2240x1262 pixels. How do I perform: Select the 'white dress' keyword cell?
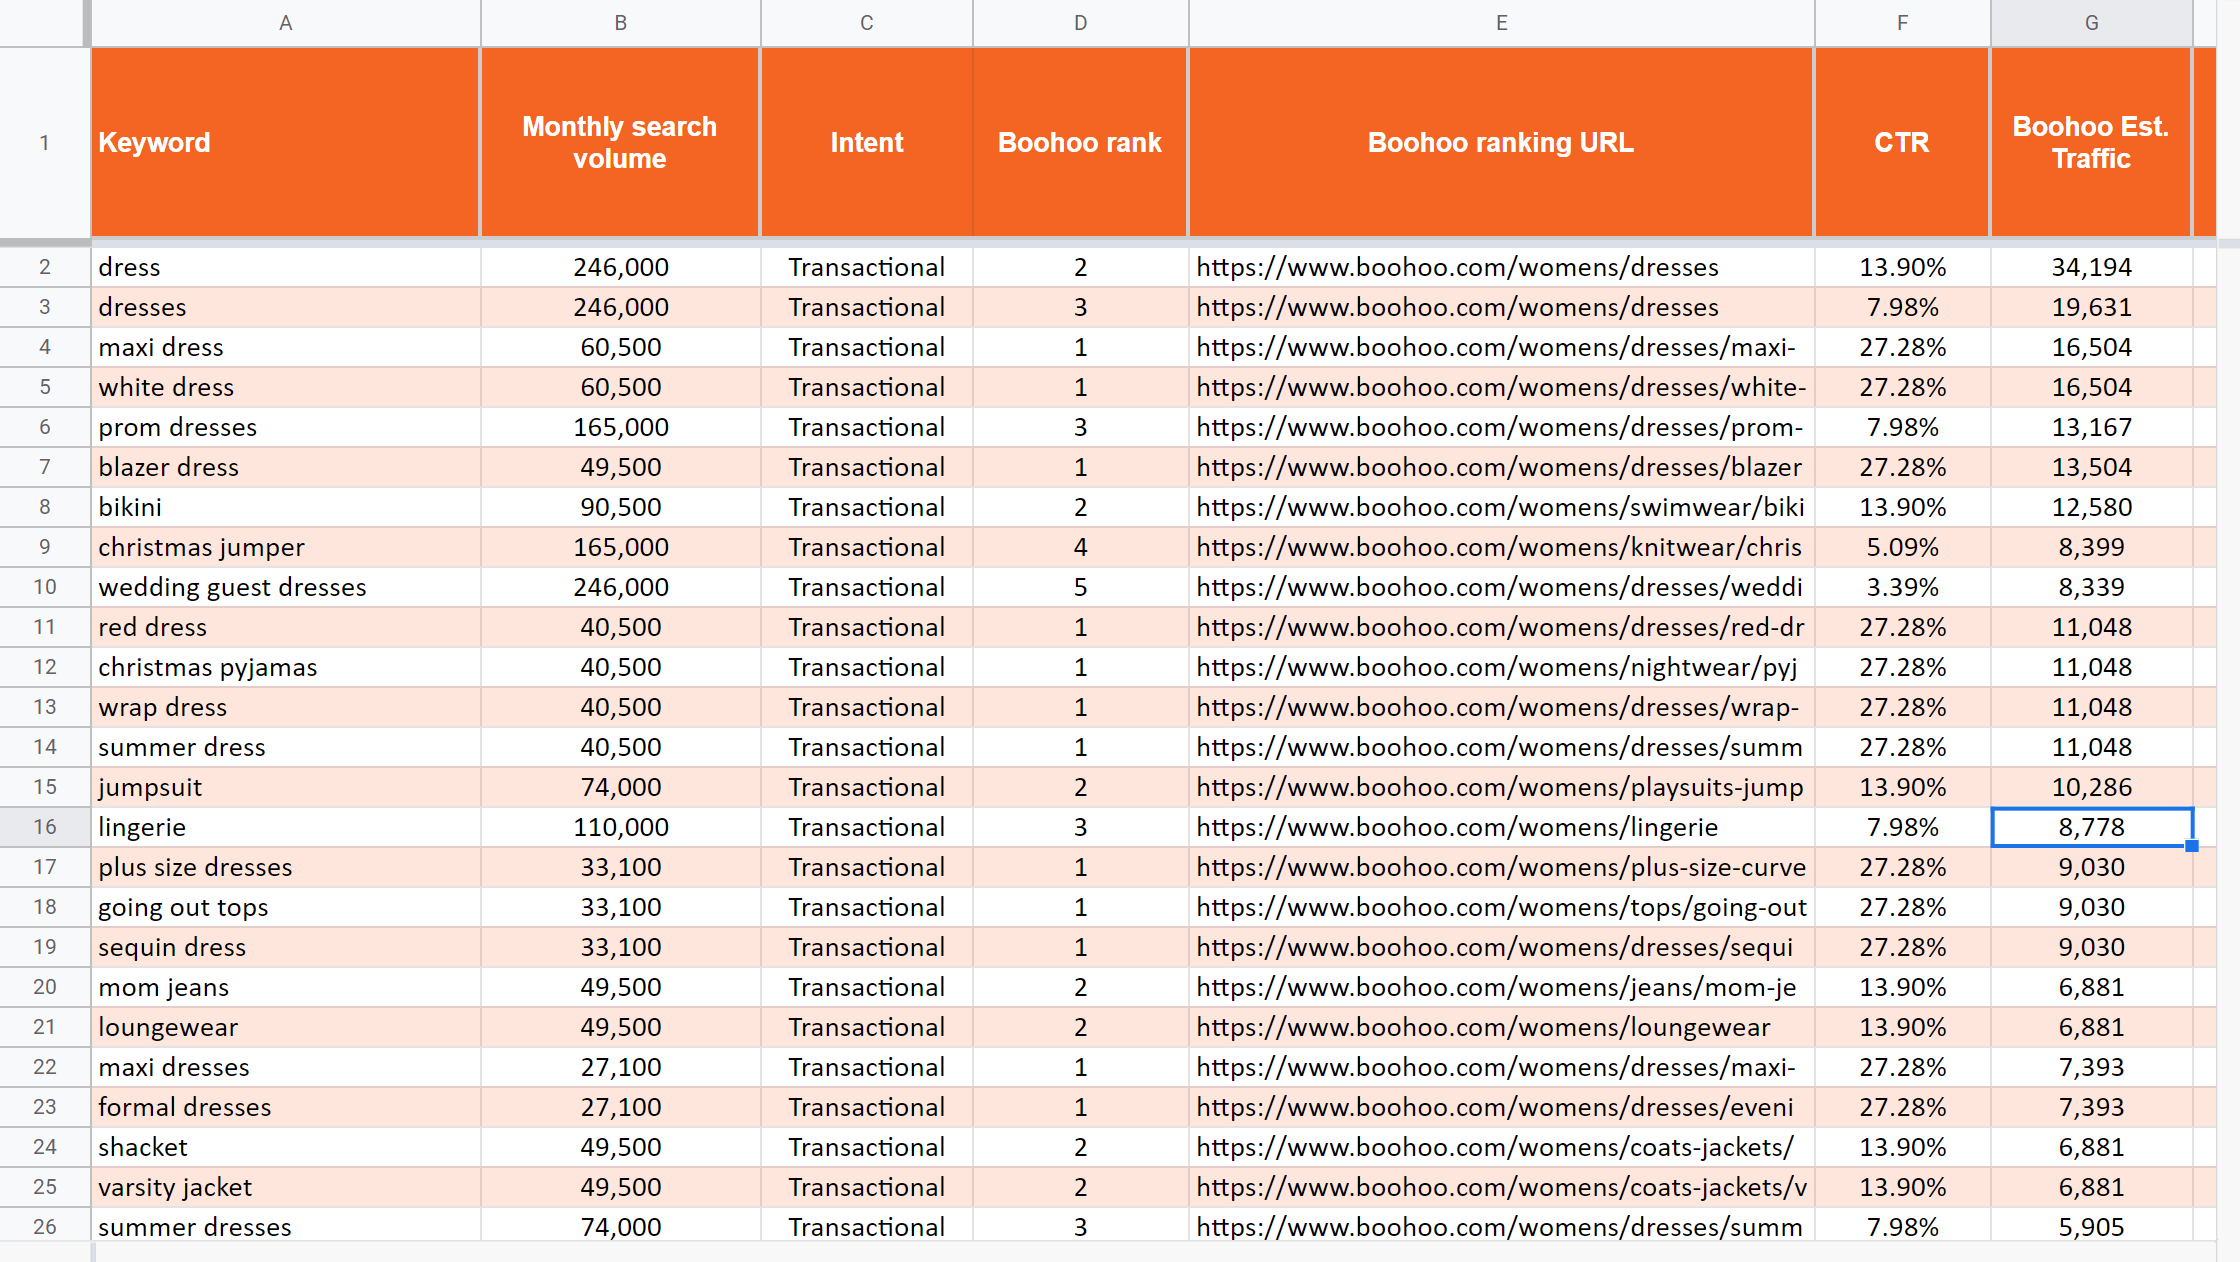[285, 387]
